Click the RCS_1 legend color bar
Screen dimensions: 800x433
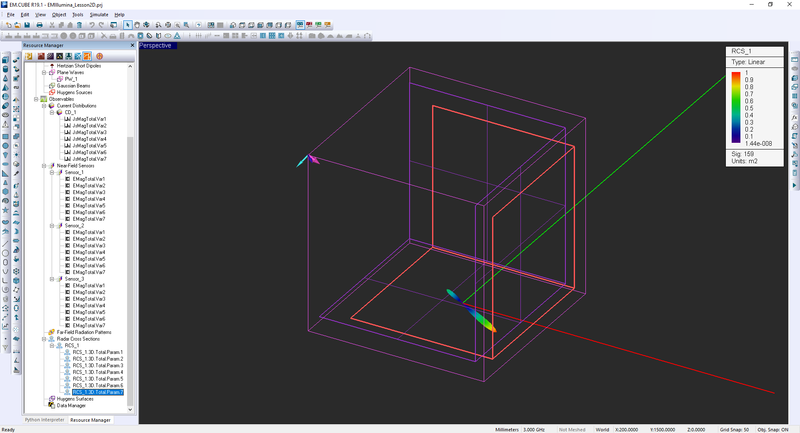735,105
